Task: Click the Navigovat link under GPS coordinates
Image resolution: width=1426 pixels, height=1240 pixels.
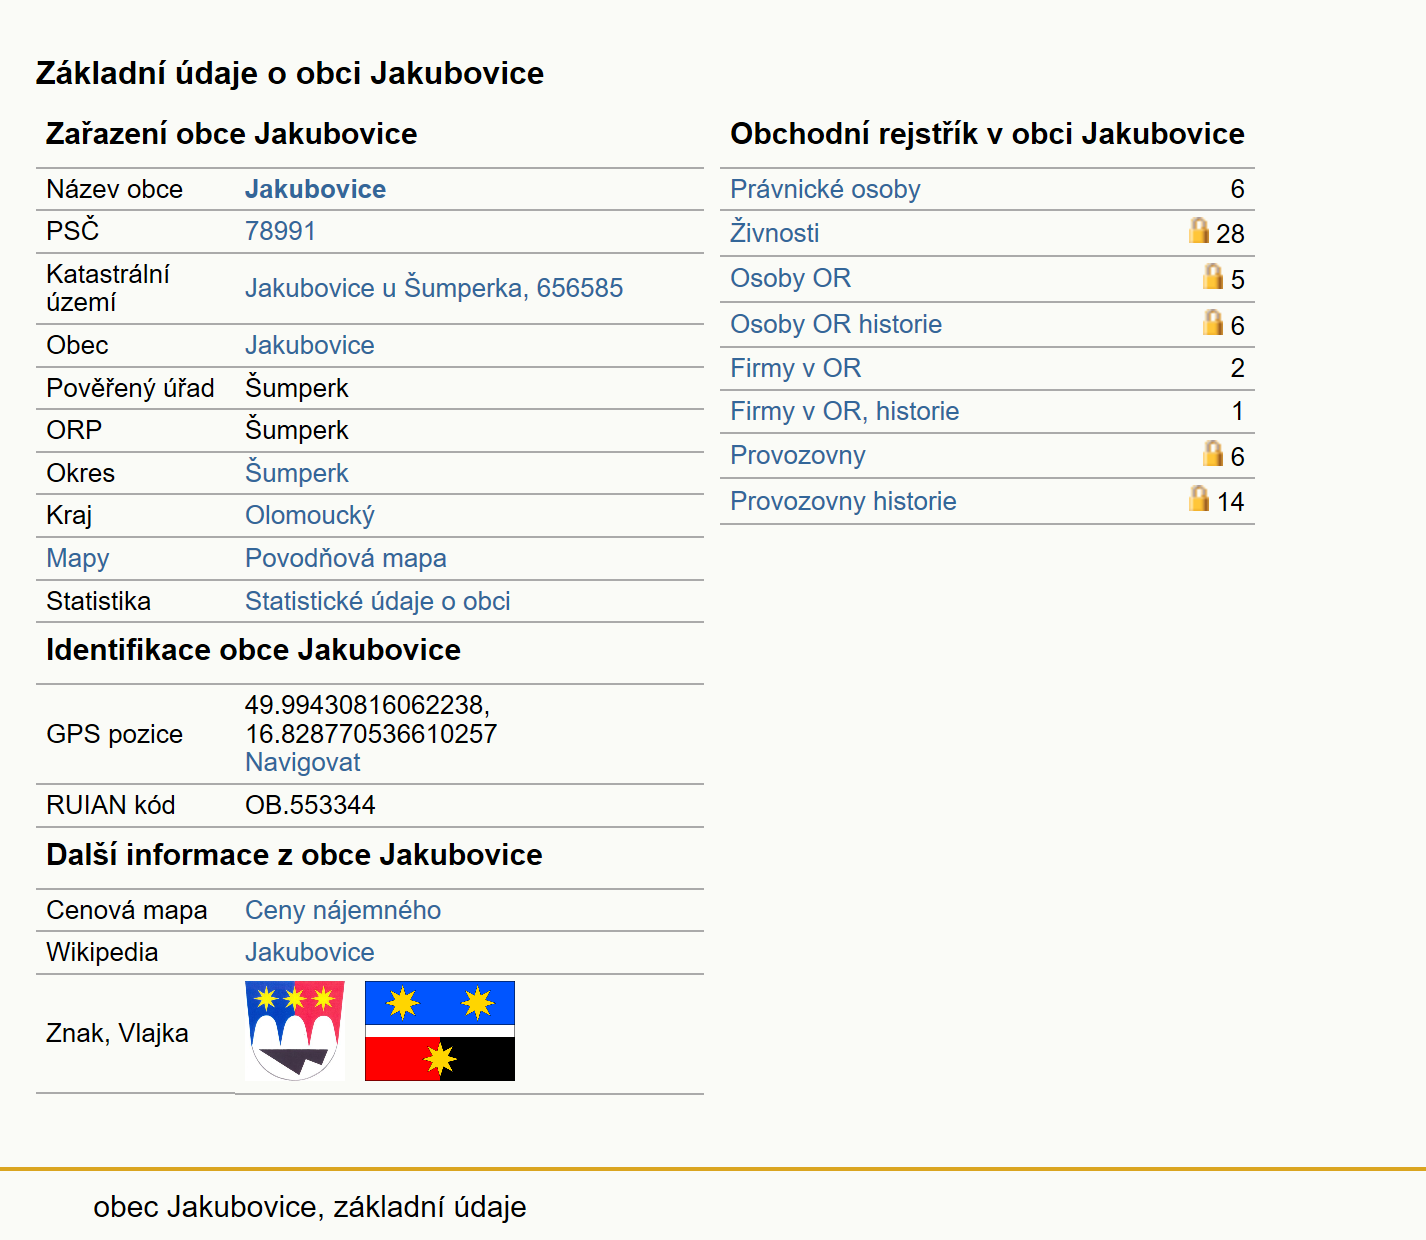Action: (x=303, y=762)
